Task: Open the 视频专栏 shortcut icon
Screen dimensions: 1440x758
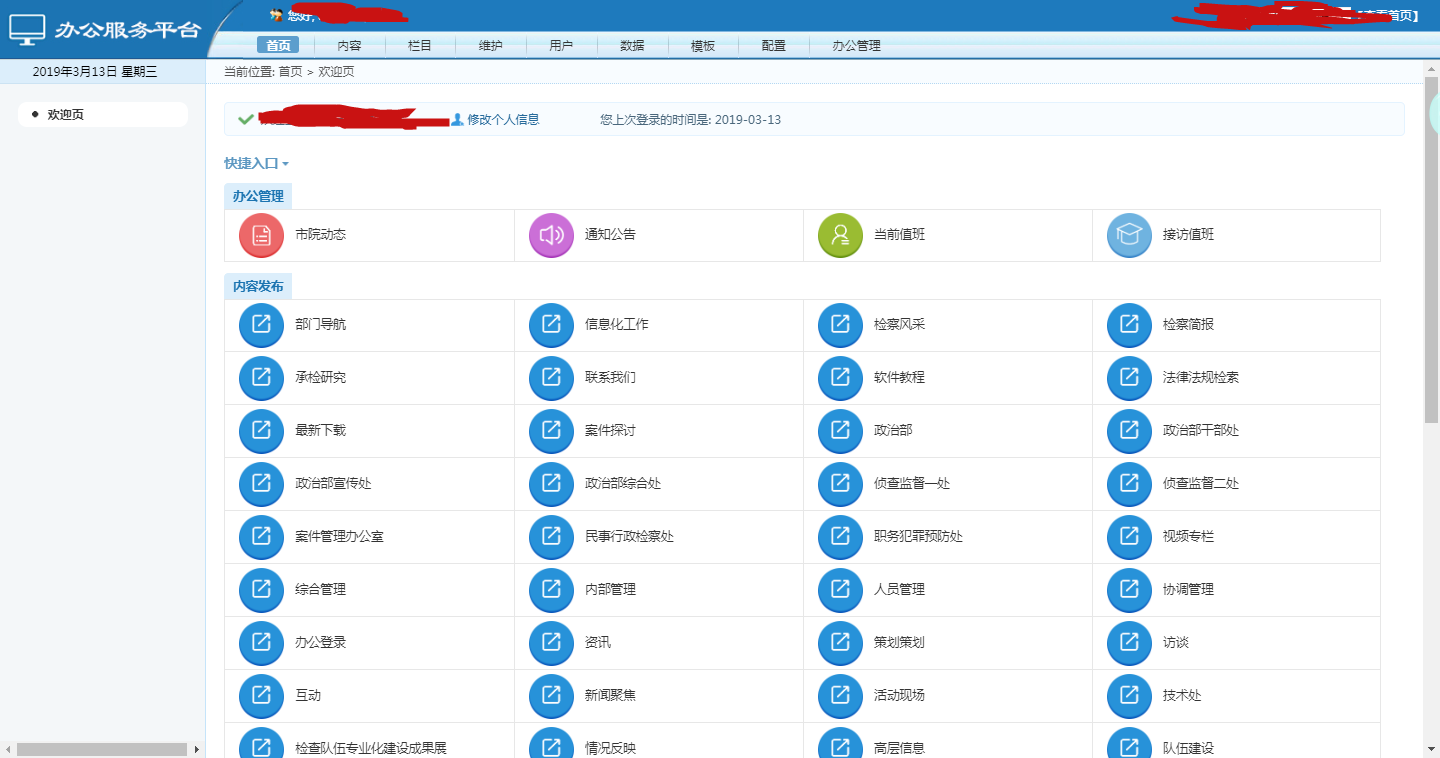Action: pos(1129,537)
